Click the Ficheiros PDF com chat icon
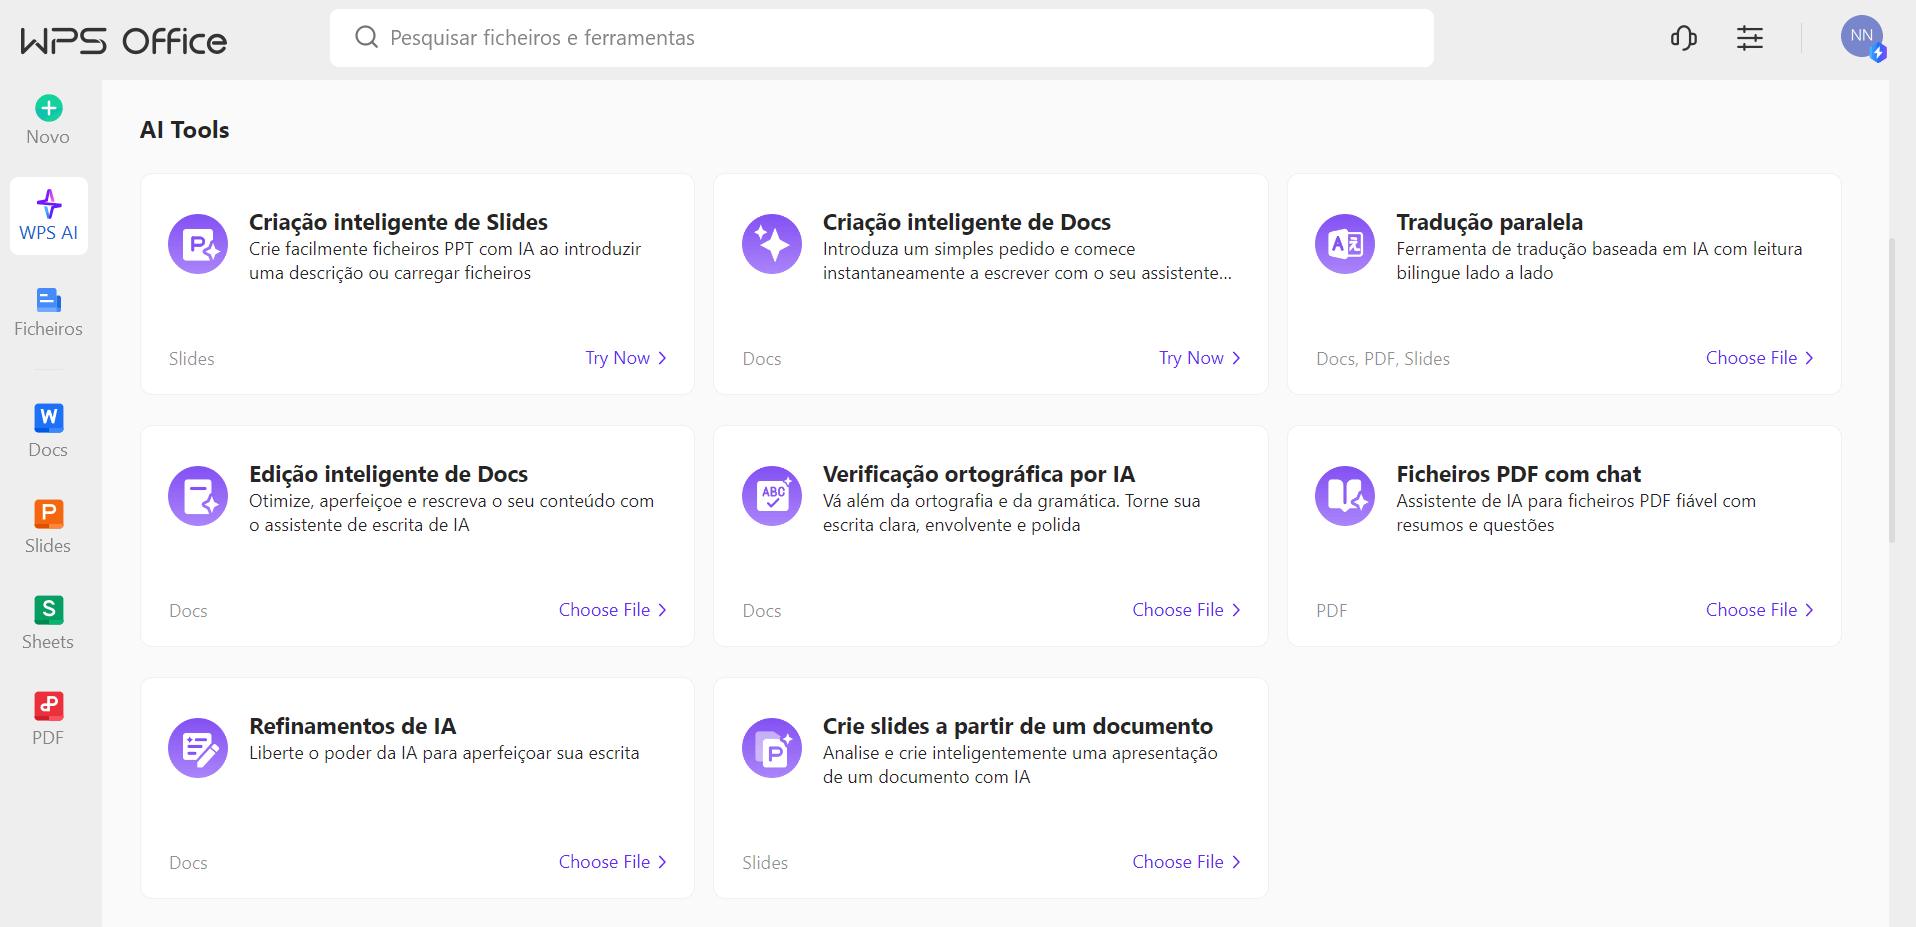This screenshot has width=1916, height=927. pos(1345,496)
